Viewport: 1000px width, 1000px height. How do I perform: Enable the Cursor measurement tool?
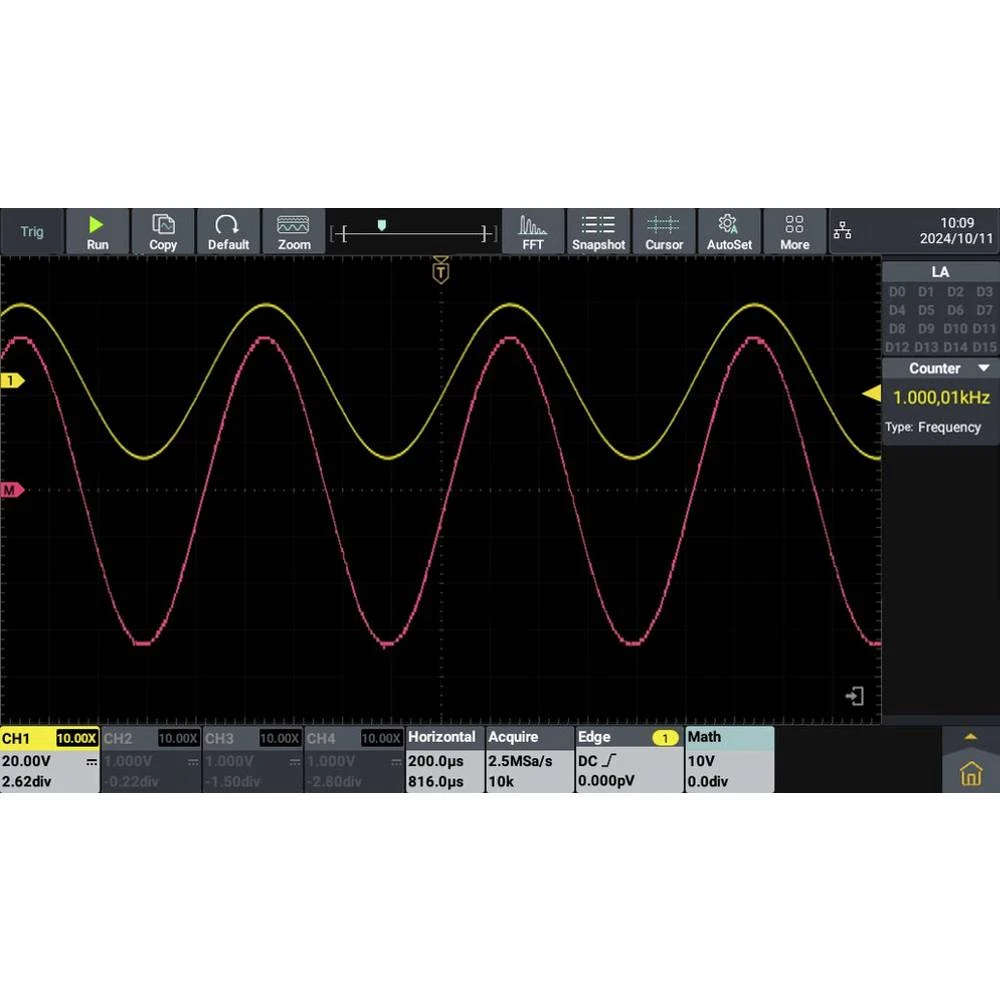click(664, 231)
